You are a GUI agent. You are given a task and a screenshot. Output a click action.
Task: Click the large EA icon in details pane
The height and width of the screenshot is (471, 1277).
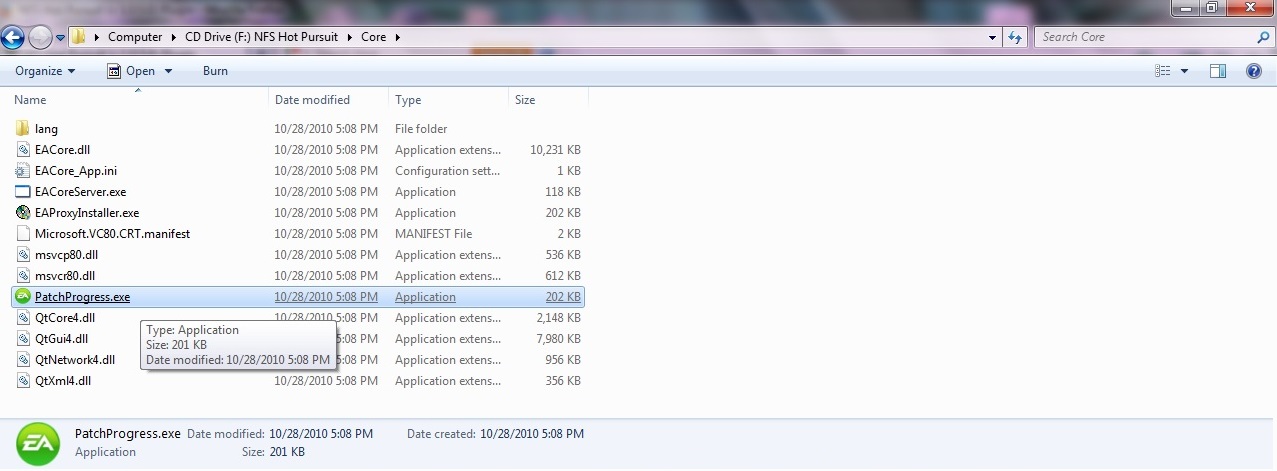pyautogui.click(x=38, y=443)
